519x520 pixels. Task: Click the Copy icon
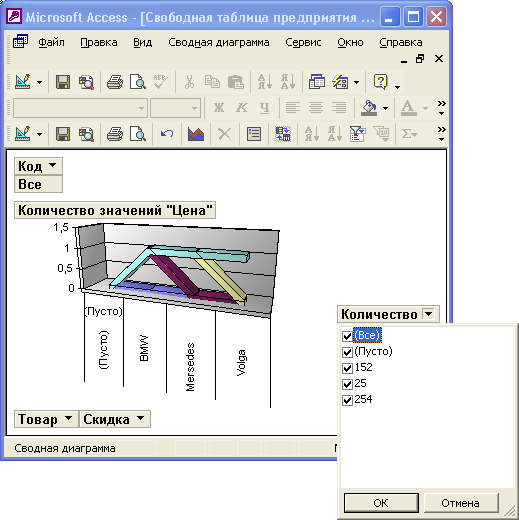(212, 82)
